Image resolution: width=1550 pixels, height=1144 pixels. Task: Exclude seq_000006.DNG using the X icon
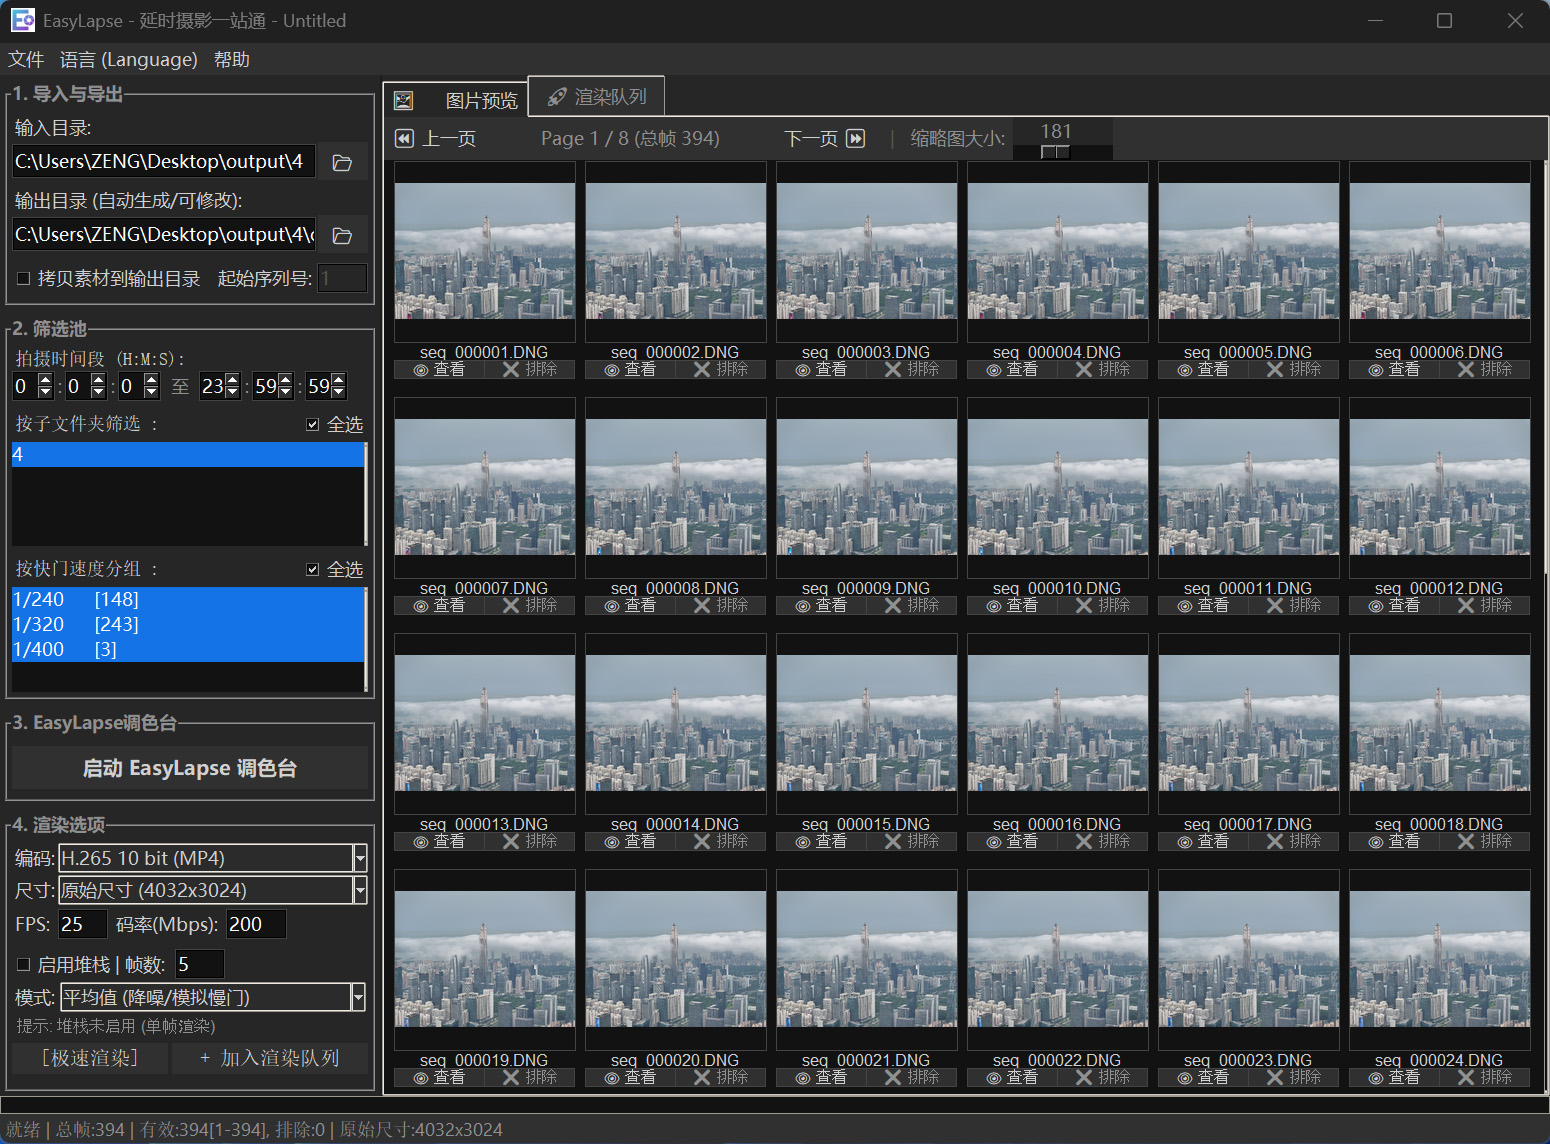pos(1467,369)
